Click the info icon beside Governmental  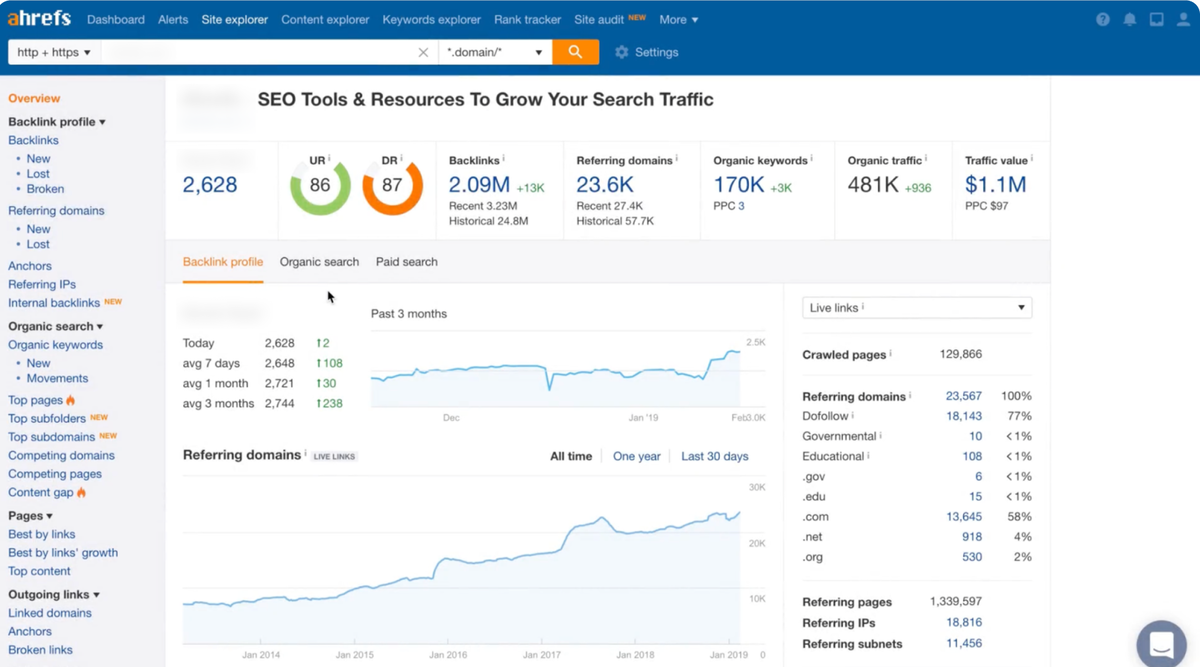(880, 435)
